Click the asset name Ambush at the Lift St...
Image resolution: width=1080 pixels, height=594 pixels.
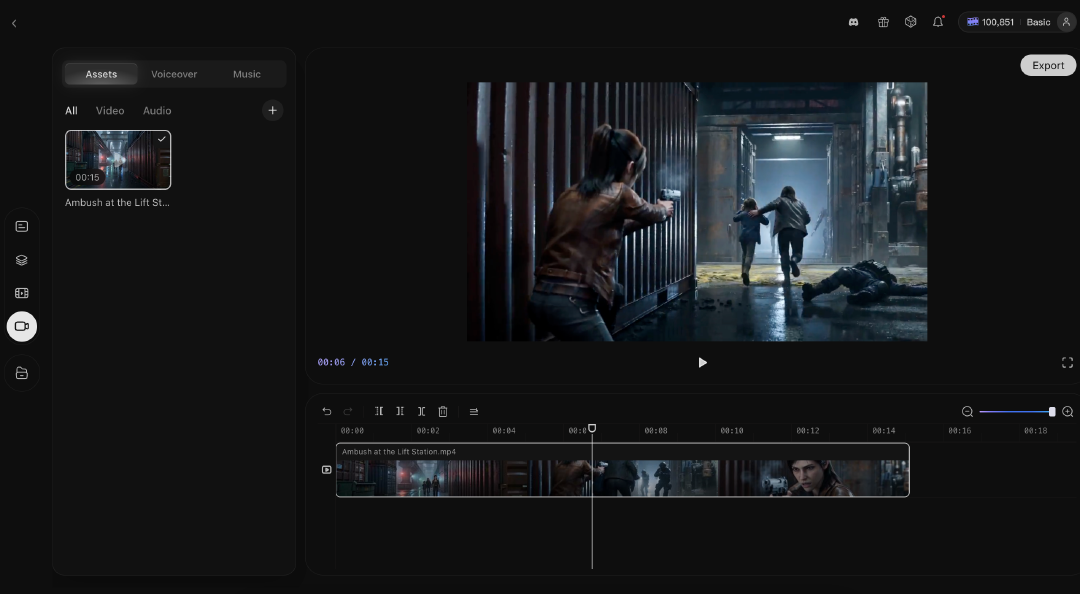point(117,203)
